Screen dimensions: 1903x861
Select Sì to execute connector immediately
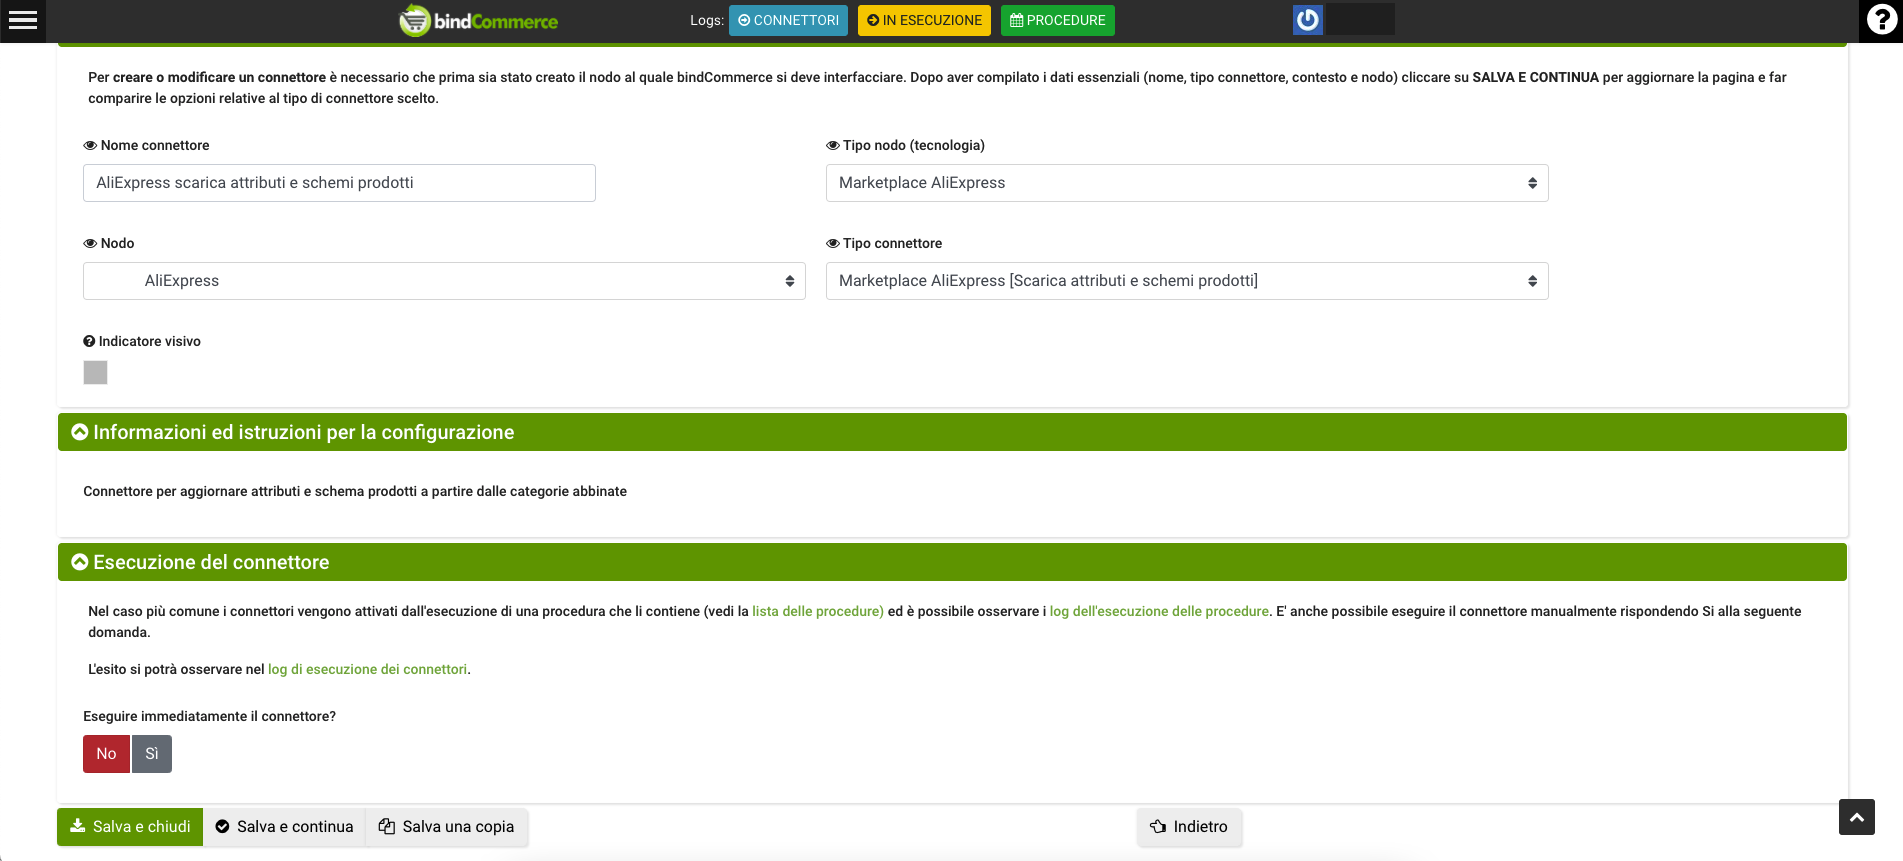tap(152, 754)
